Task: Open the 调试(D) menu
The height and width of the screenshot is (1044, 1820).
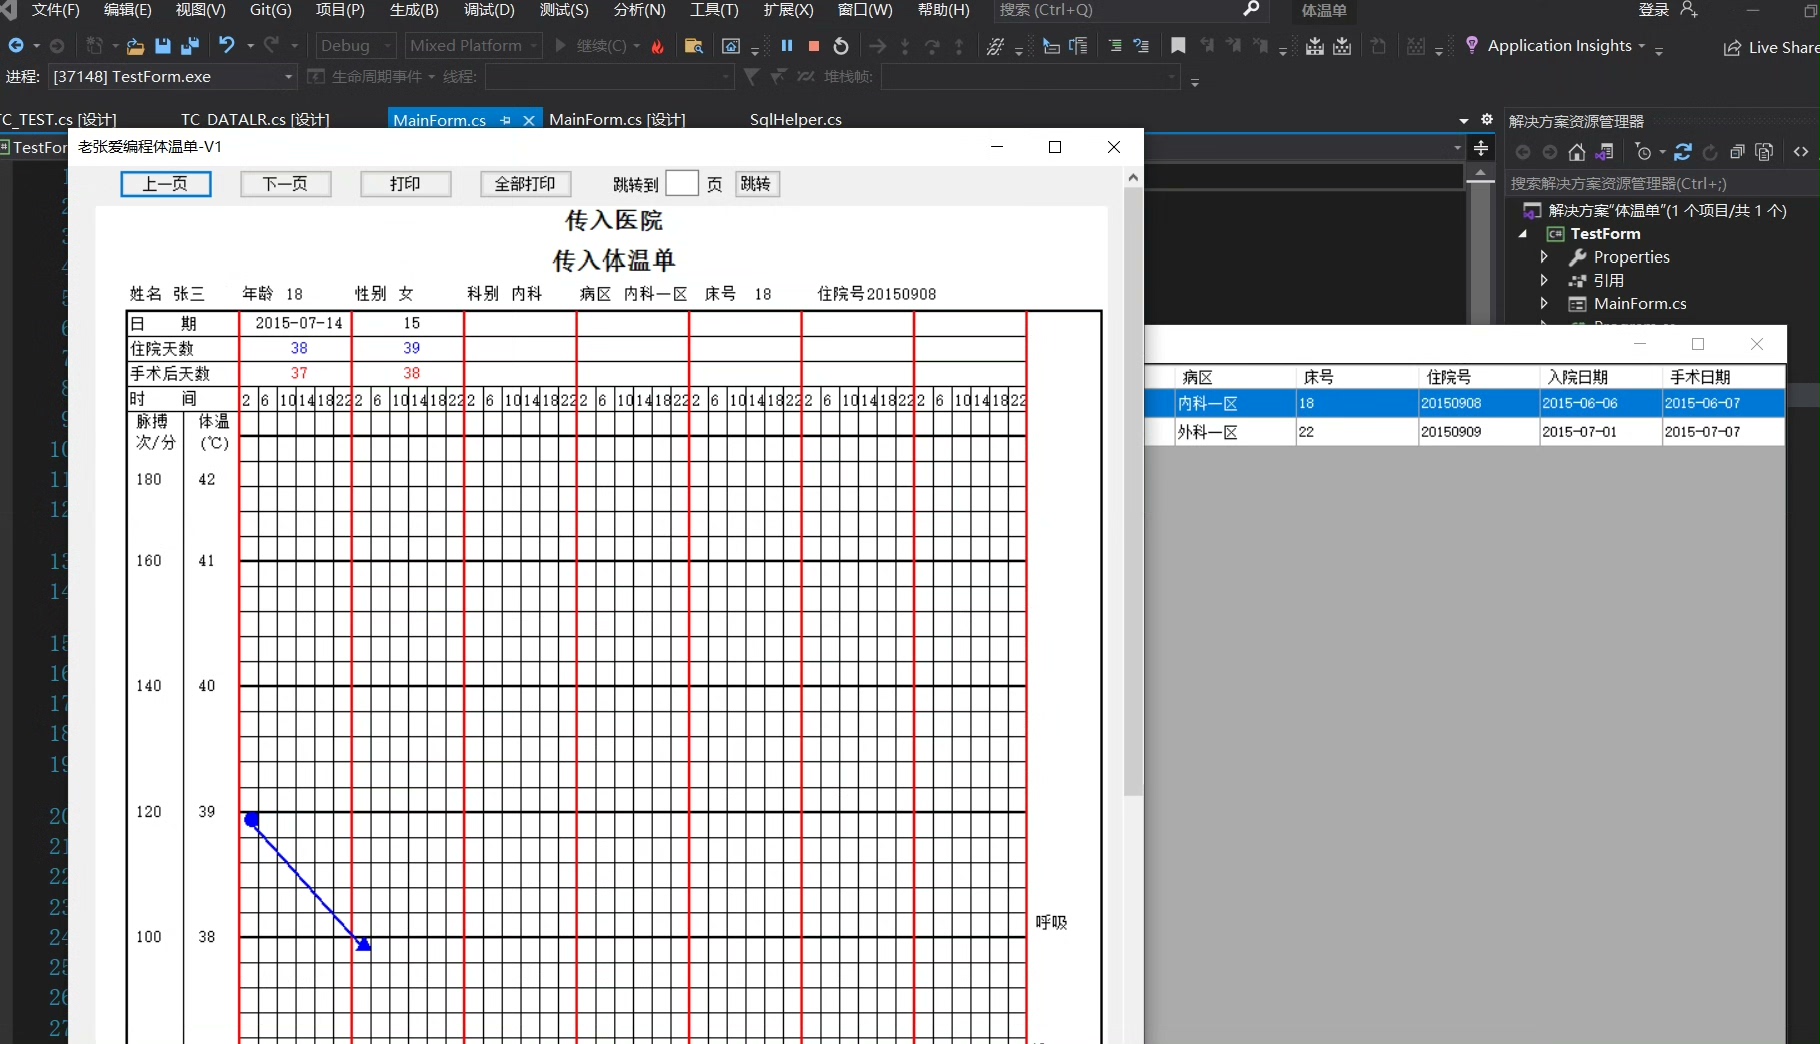Action: coord(489,10)
